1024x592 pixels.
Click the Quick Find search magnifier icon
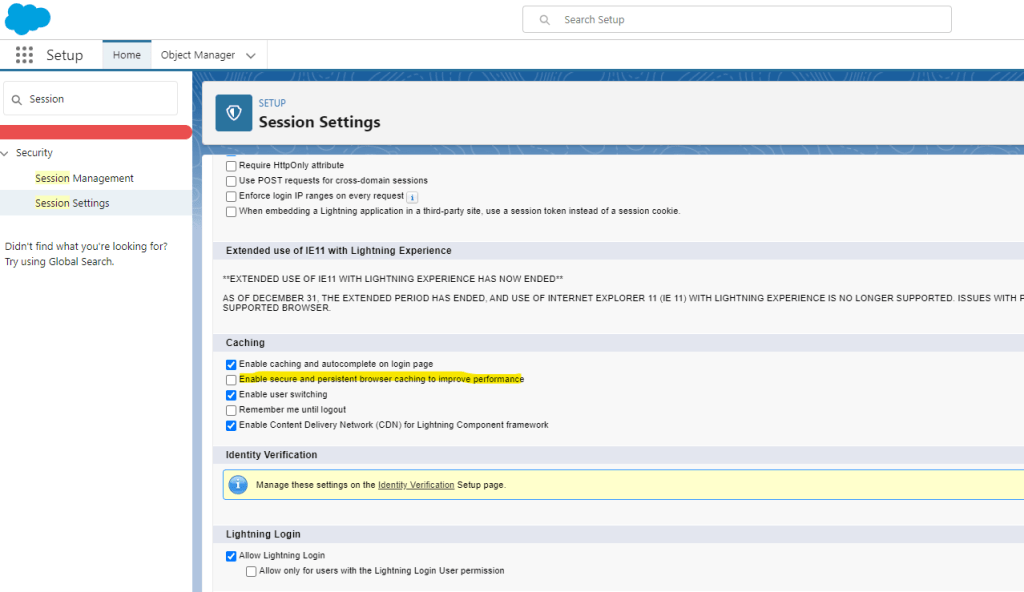pyautogui.click(x=17, y=99)
